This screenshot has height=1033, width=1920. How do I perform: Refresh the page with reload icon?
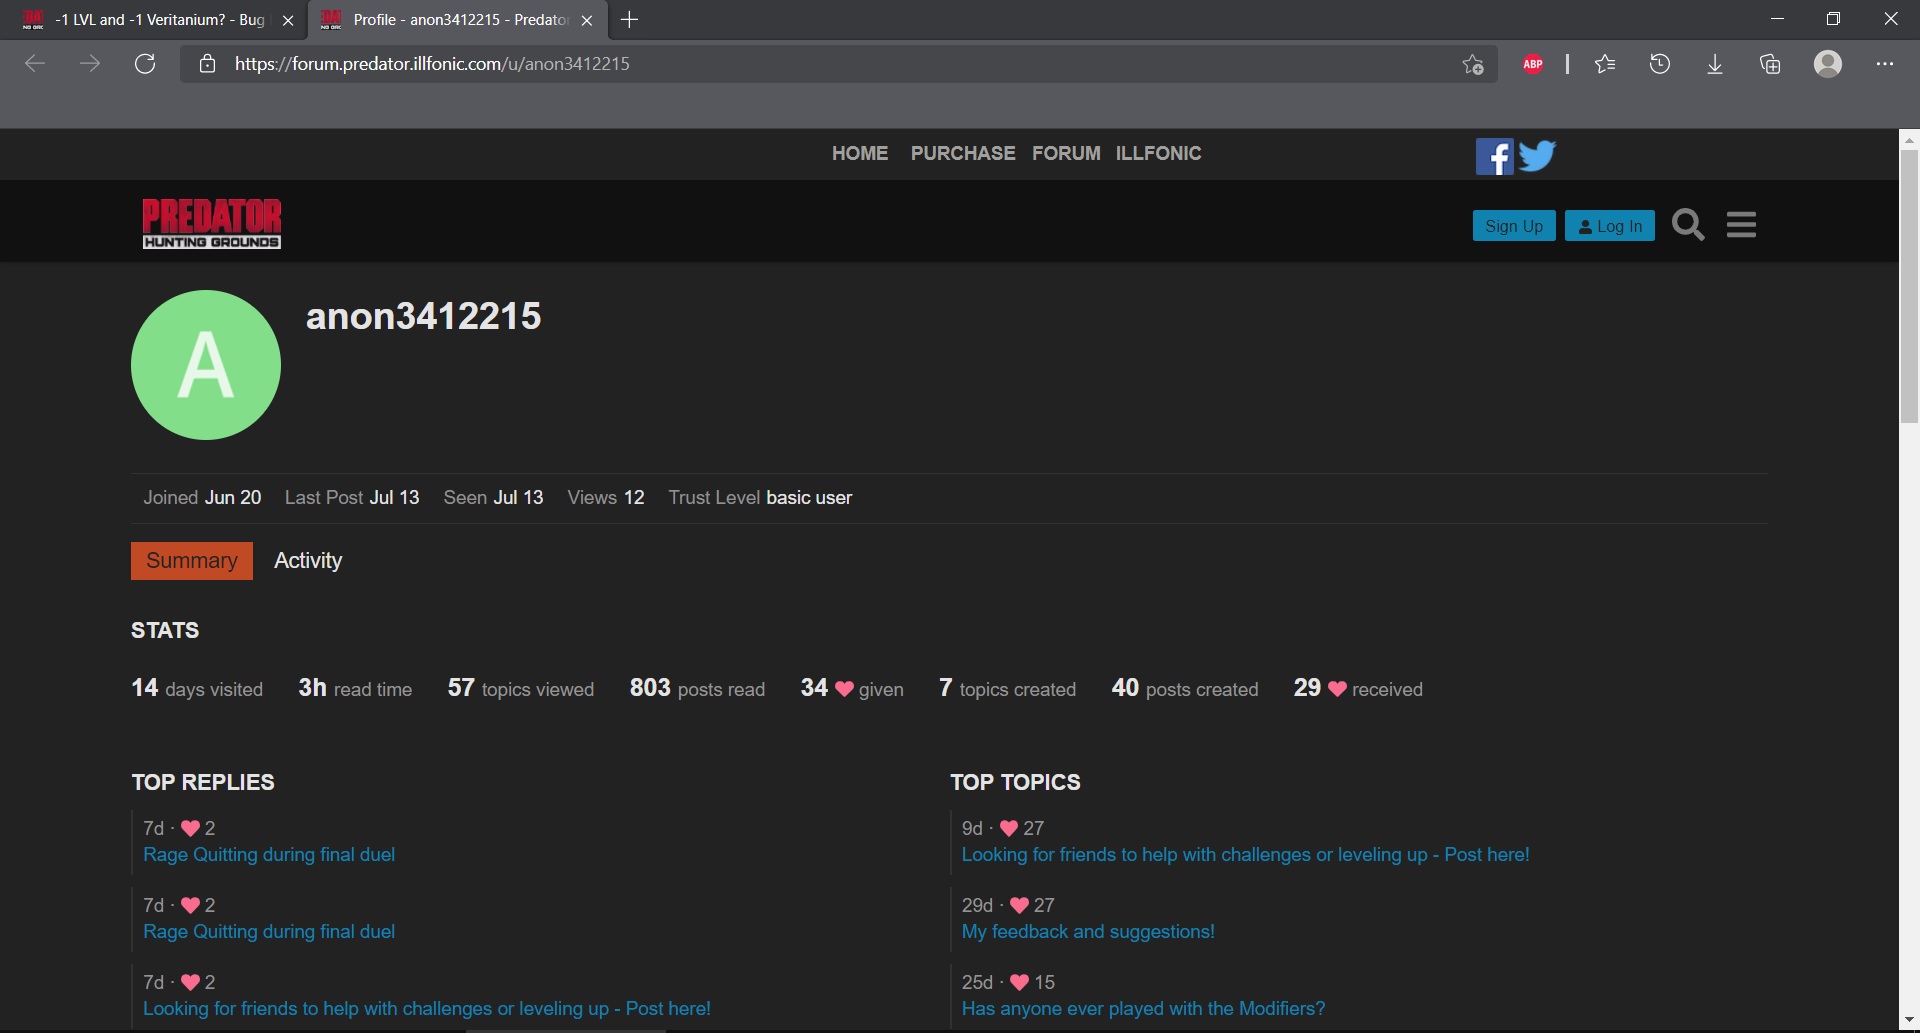point(145,64)
